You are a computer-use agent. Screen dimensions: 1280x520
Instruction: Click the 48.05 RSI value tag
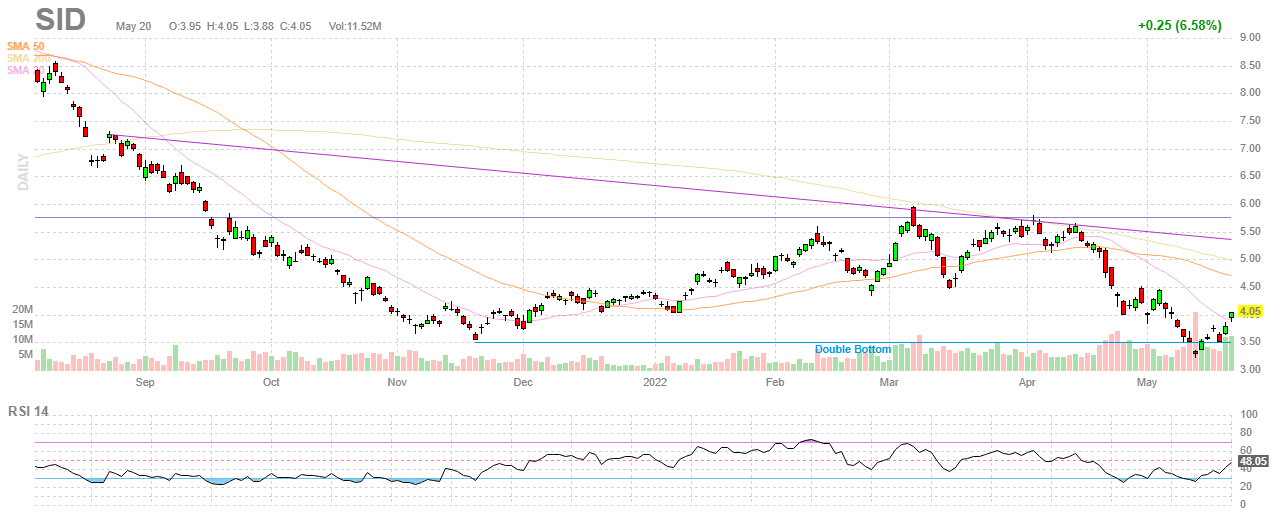[1252, 463]
